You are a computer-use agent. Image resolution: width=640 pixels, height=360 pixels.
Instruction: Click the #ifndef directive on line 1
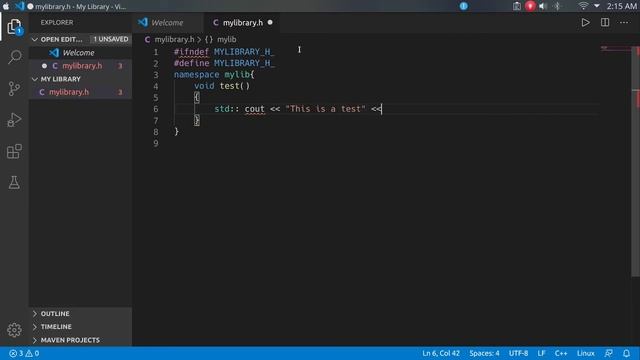pos(191,52)
